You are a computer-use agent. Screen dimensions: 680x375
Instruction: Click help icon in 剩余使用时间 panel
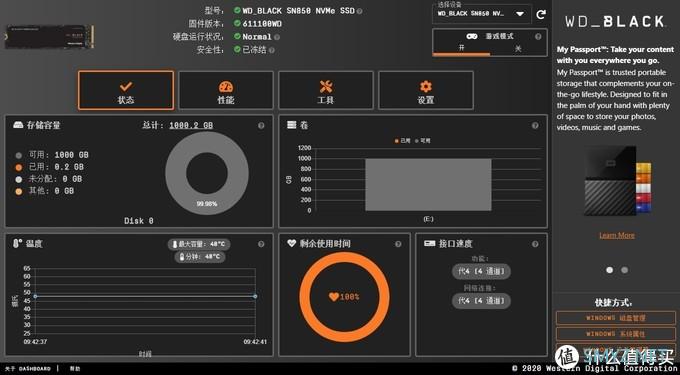point(398,244)
